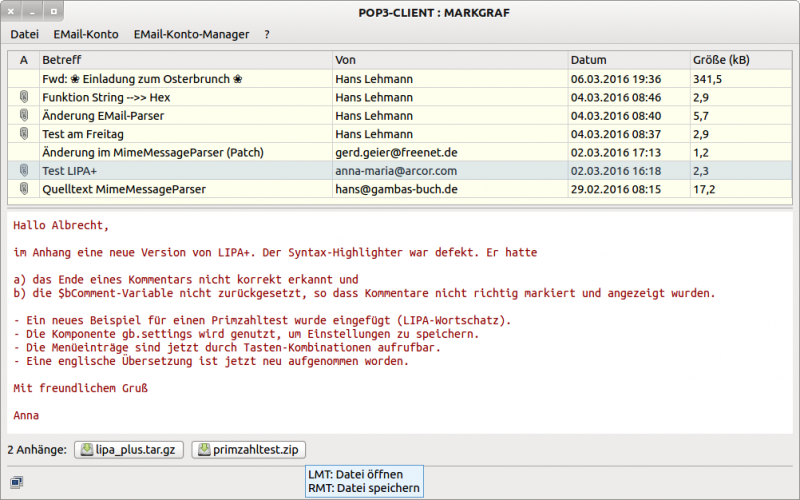800x500 pixels.
Task: Sort emails by Größe (kB) column header
Action: [738, 60]
